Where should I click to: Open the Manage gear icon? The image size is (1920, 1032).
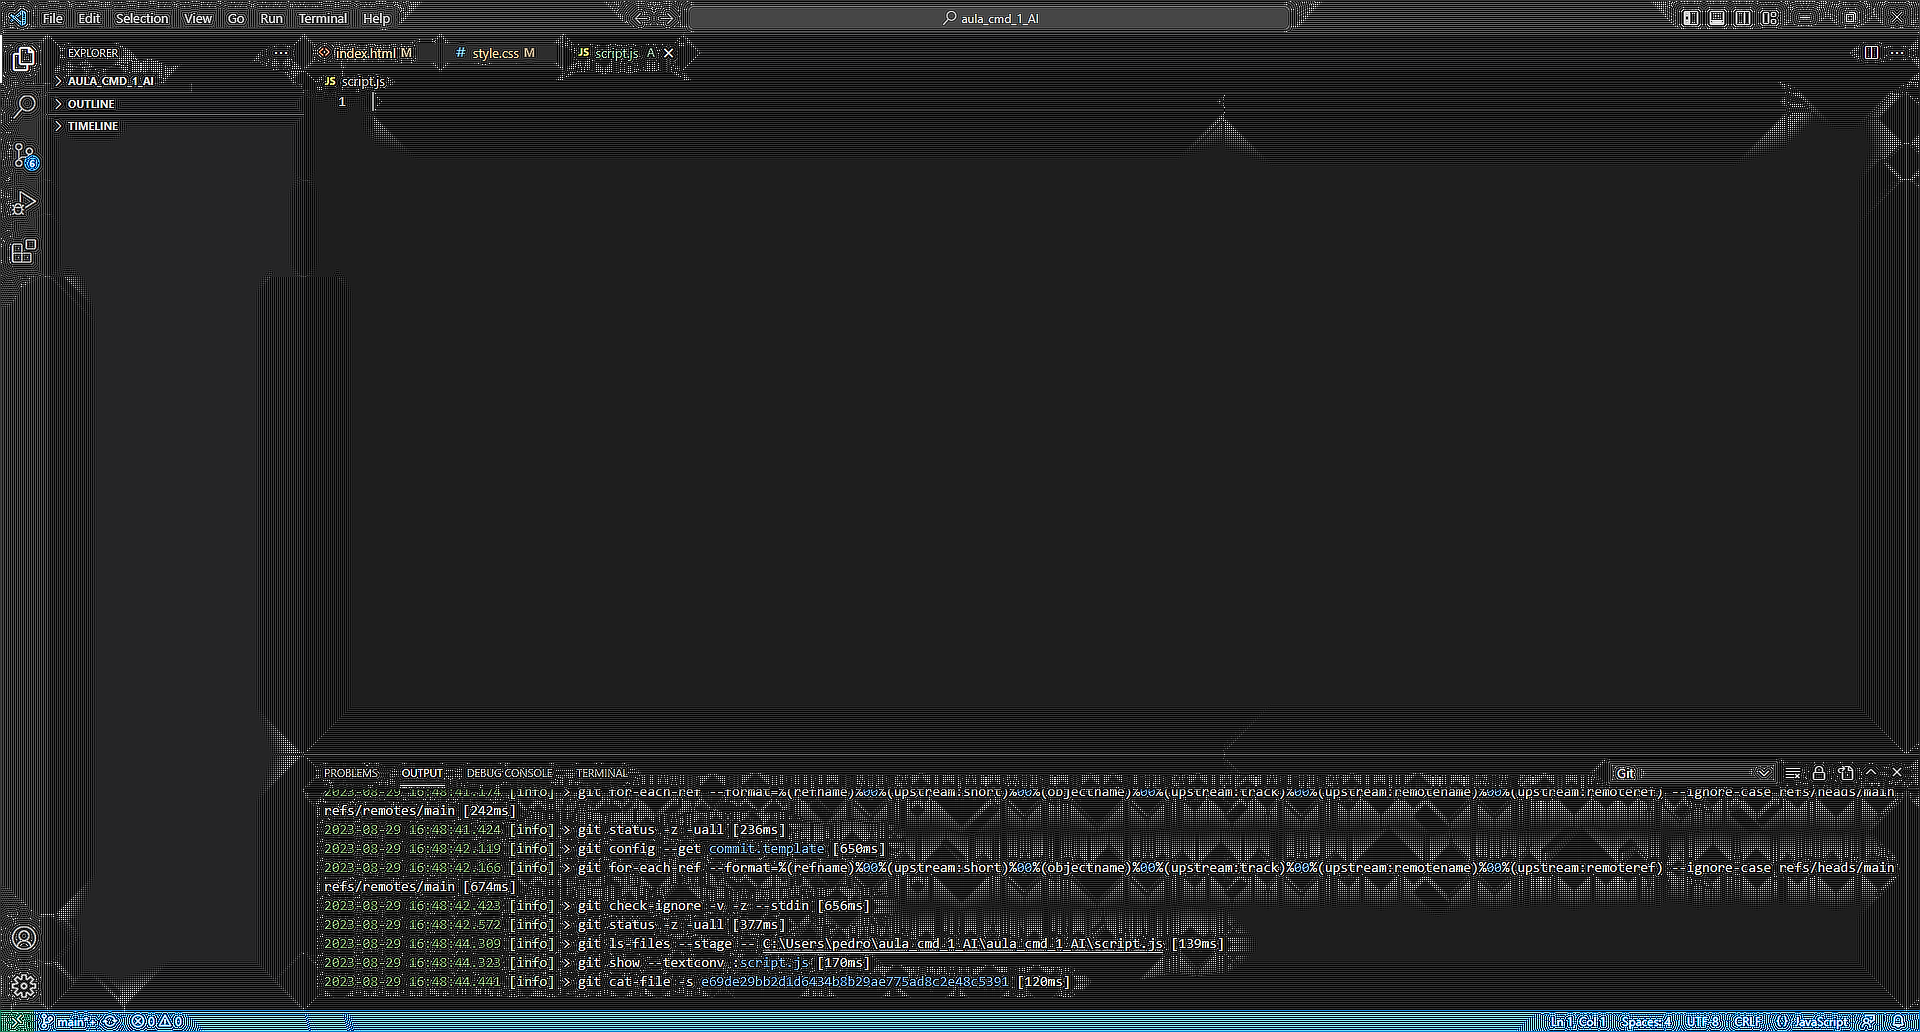(x=24, y=985)
